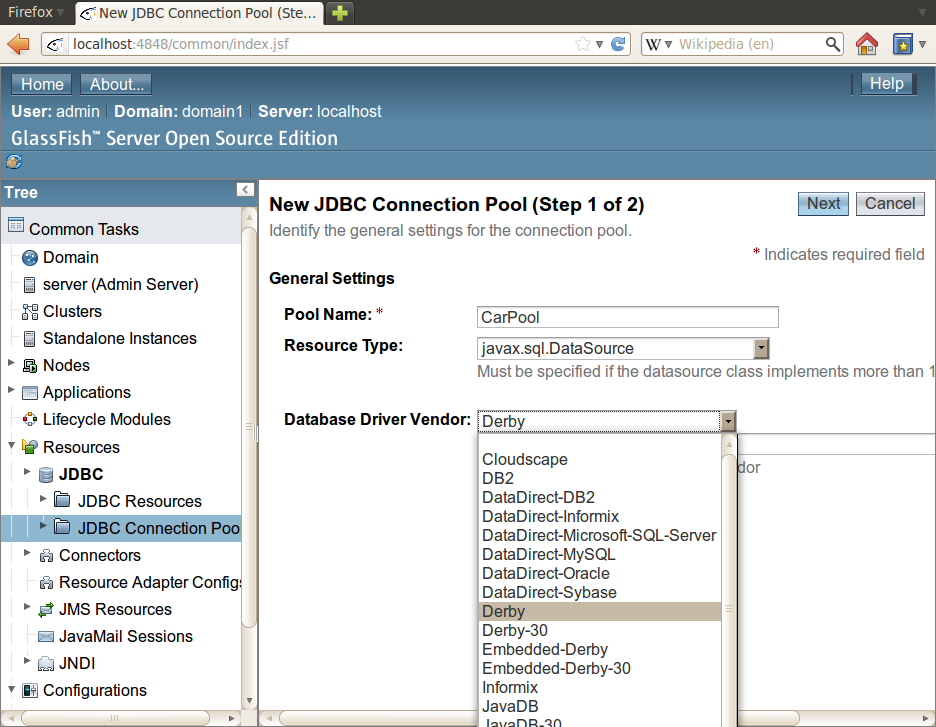Reload the page using refresh icon
The image size is (936, 727).
tap(618, 44)
